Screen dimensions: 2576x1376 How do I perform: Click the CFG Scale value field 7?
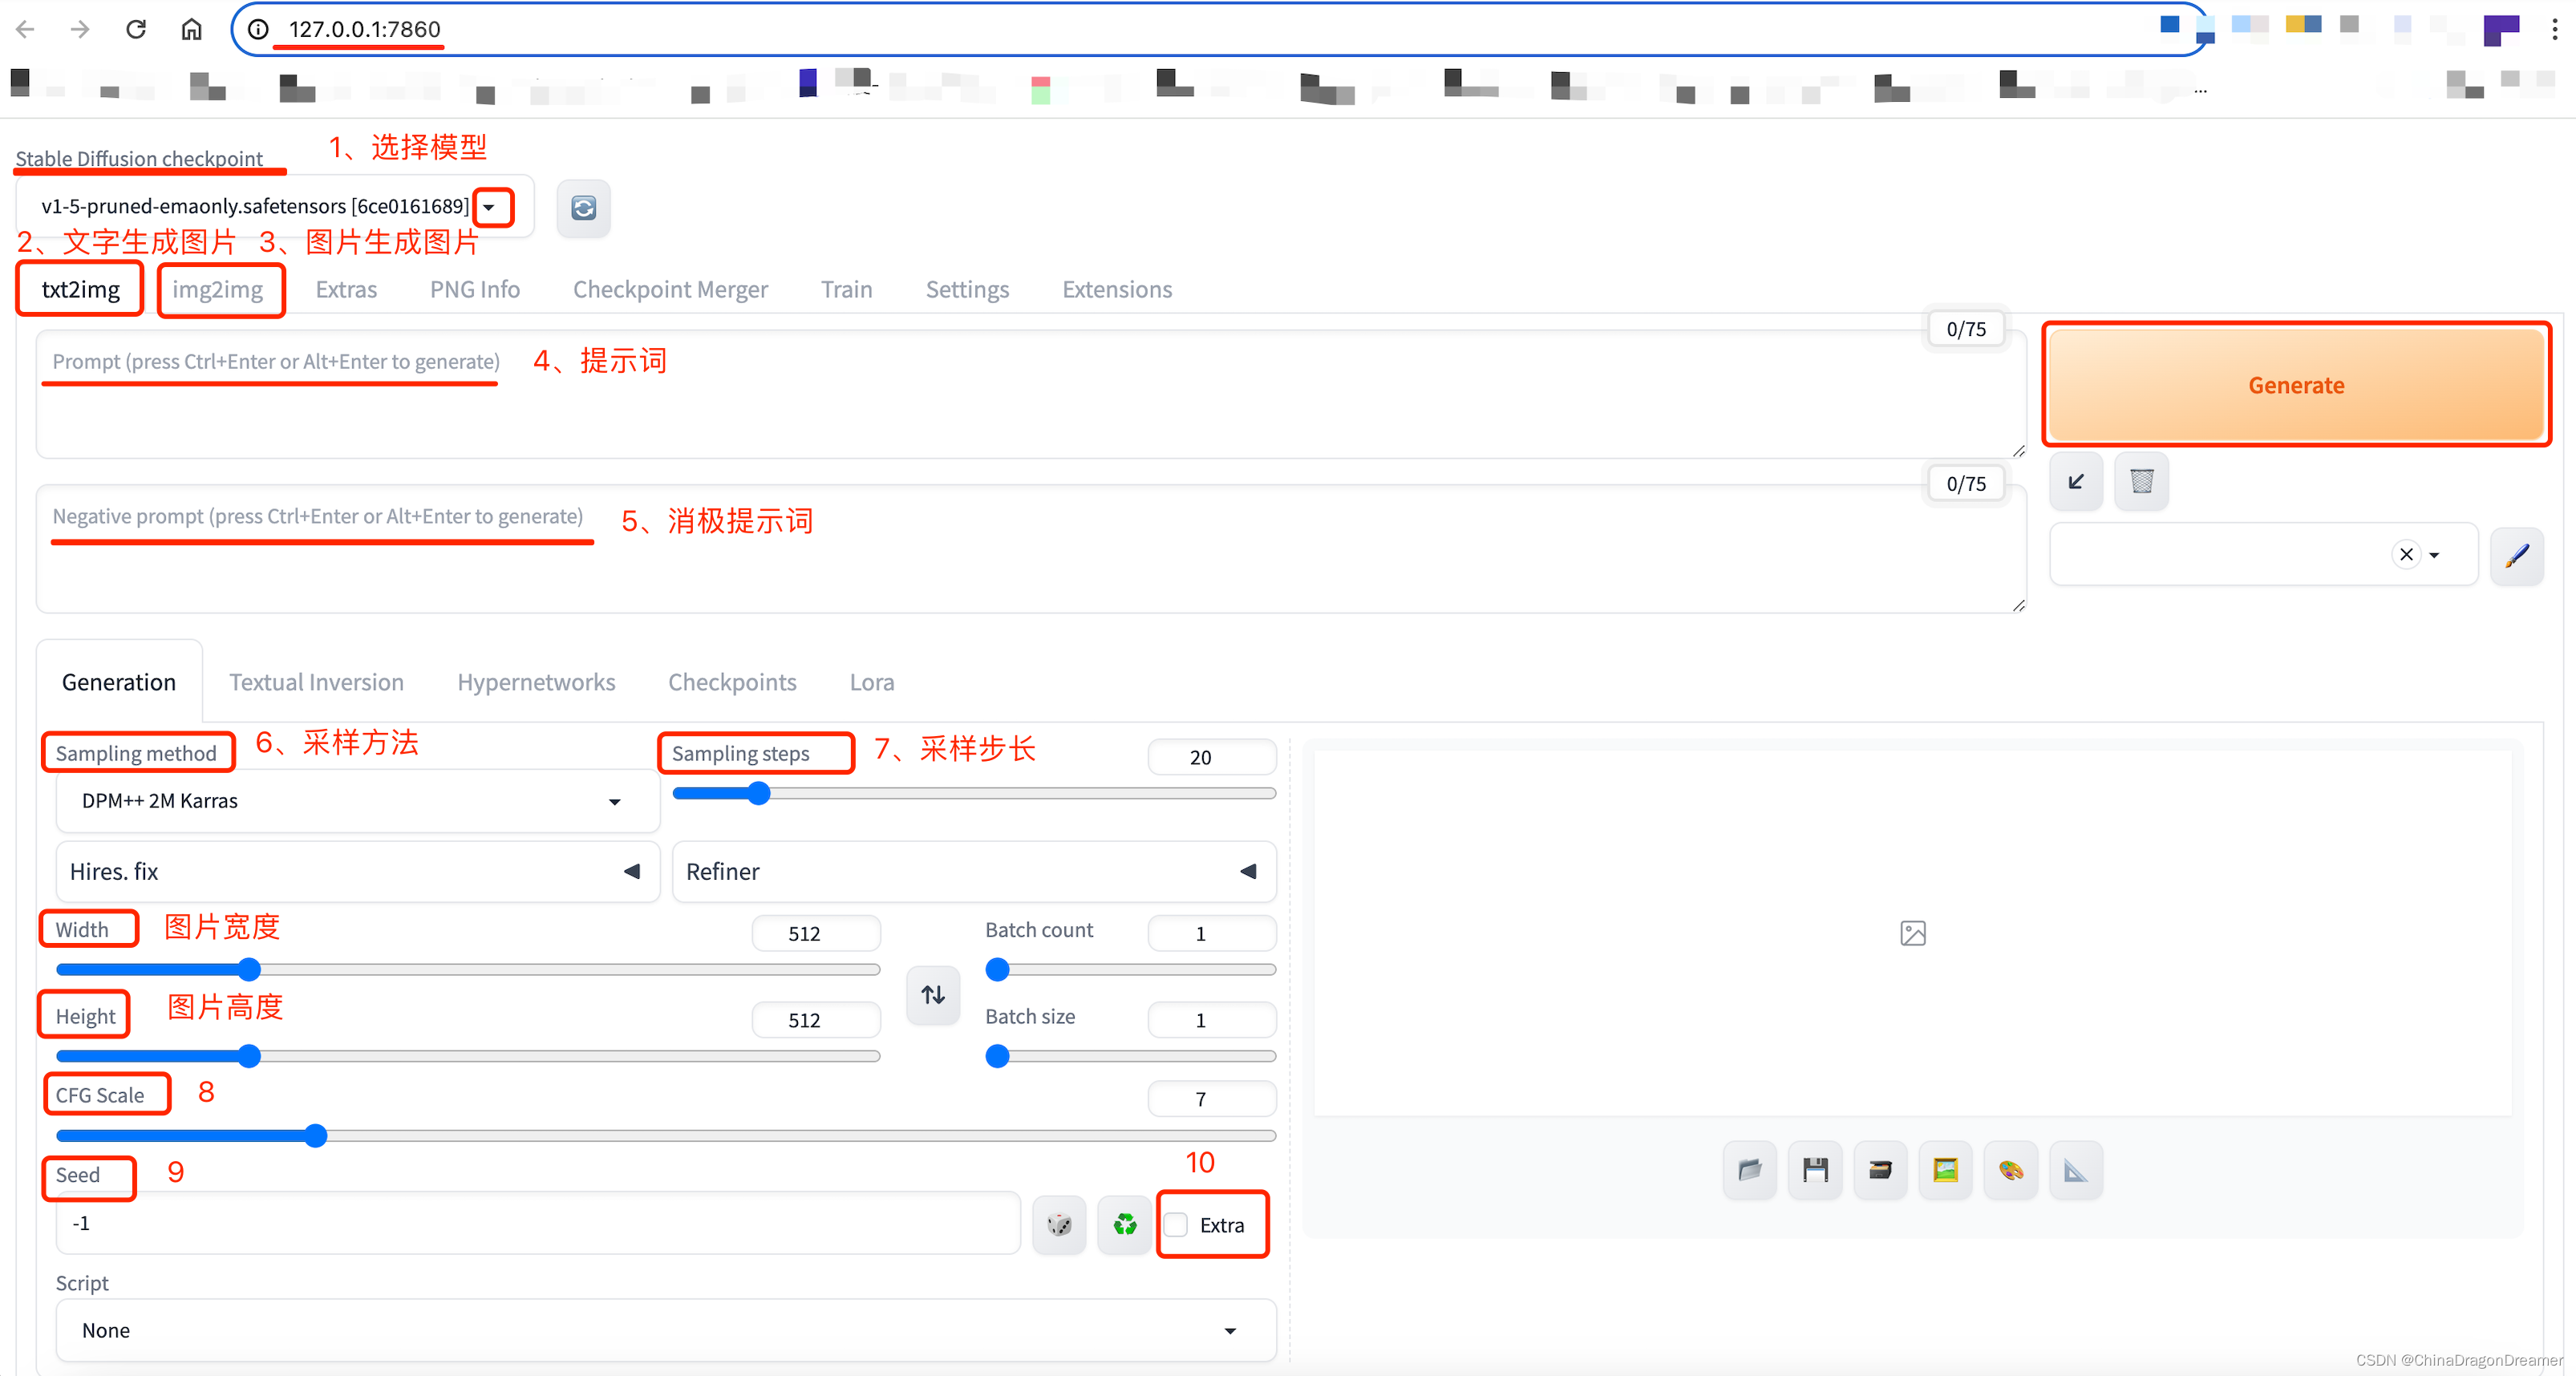[1212, 1100]
